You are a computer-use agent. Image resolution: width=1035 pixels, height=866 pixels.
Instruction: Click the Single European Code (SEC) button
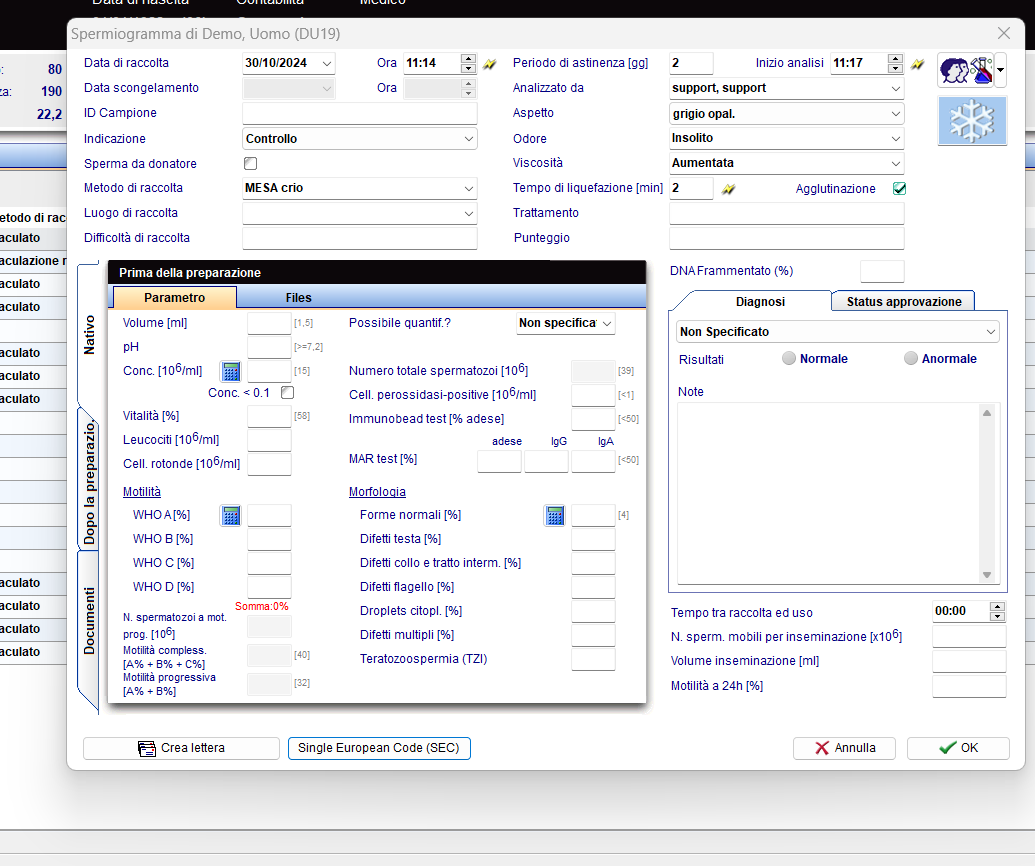tap(379, 748)
